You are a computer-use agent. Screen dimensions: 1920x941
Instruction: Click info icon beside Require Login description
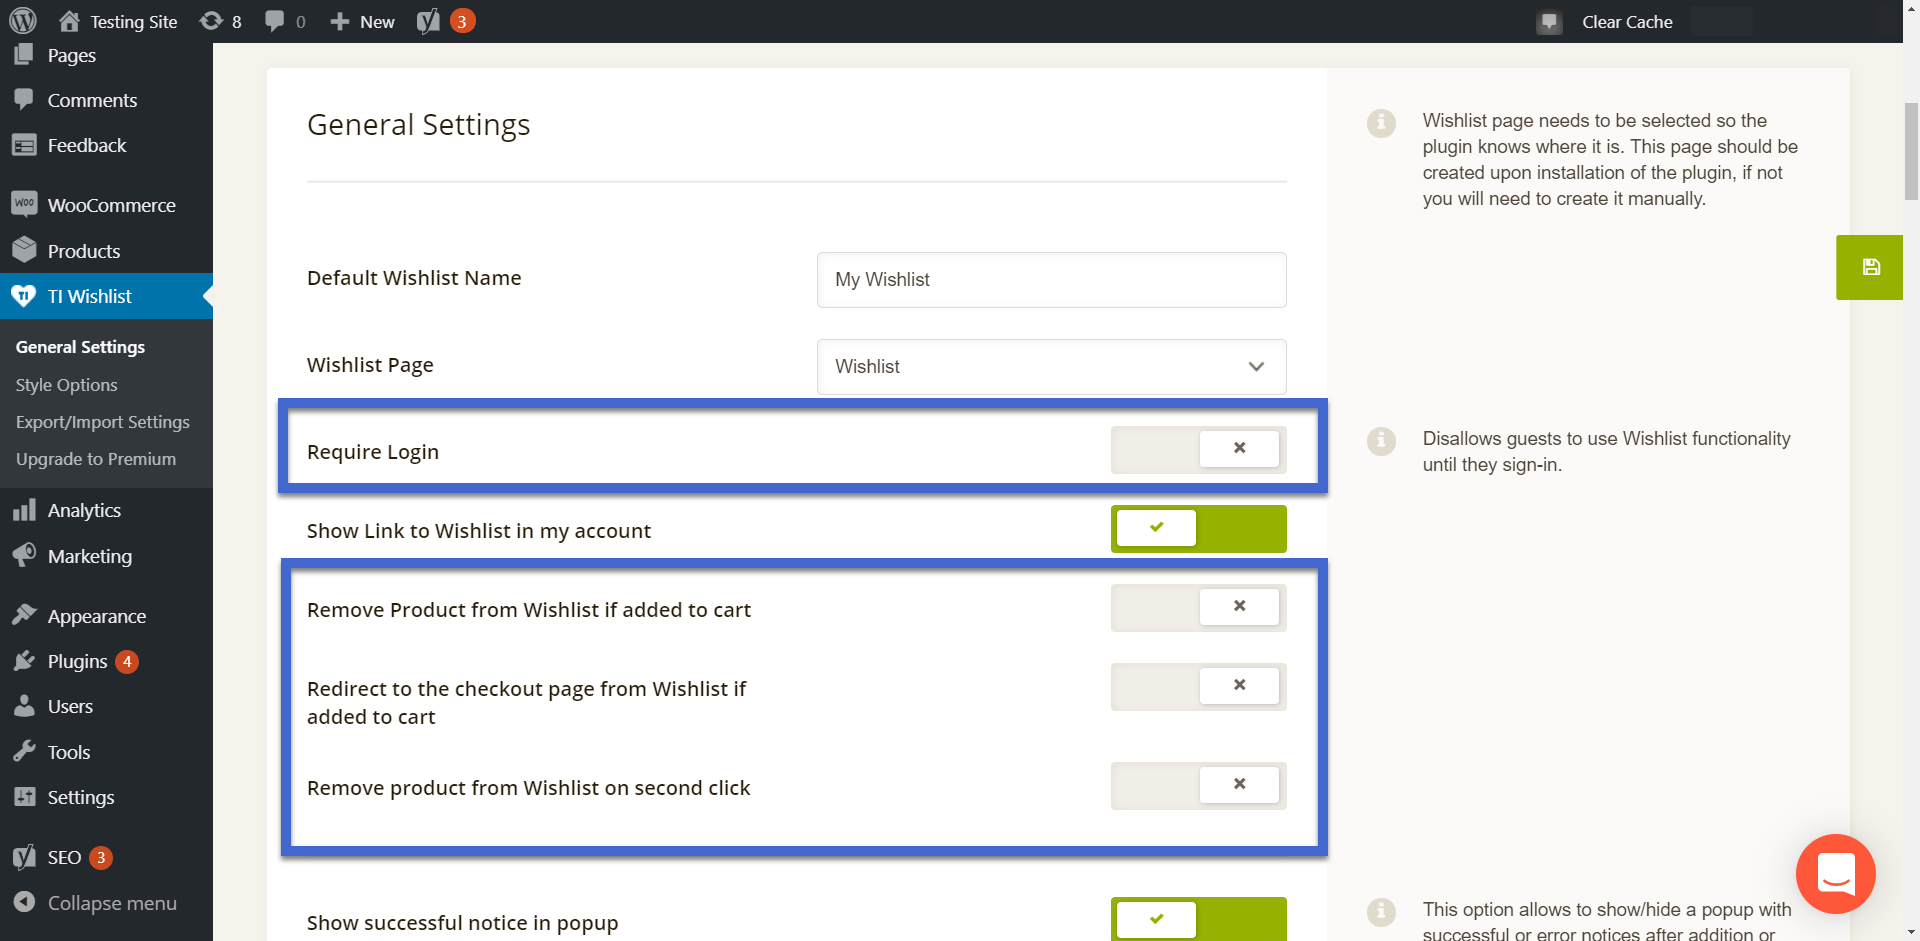(1381, 440)
